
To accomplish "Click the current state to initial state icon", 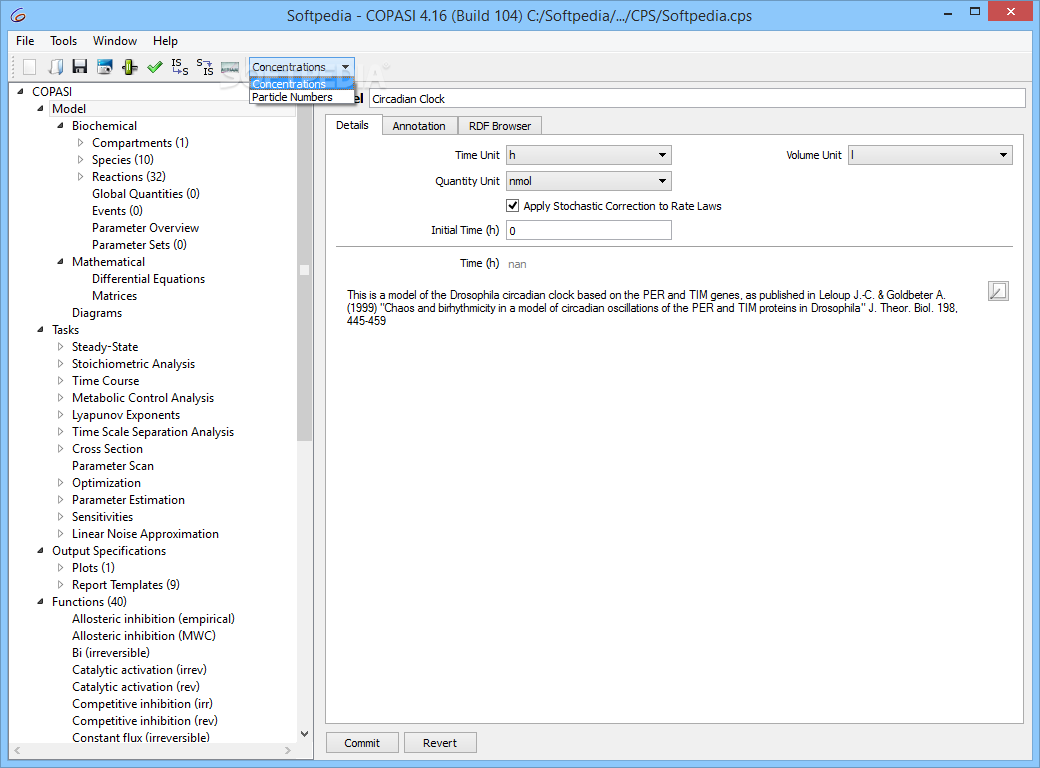I will tap(205, 67).
